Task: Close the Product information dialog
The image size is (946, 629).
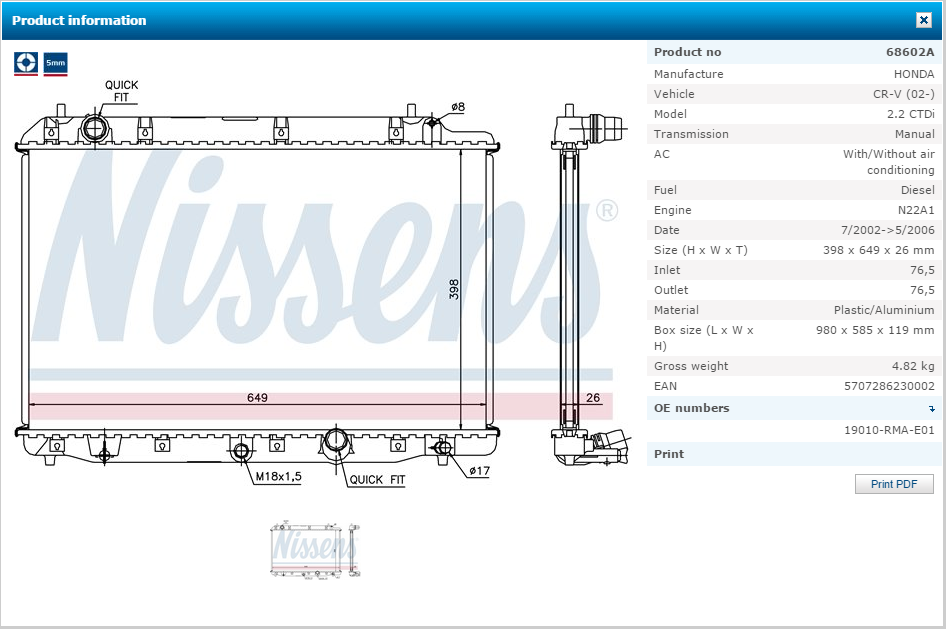Action: coord(924,21)
